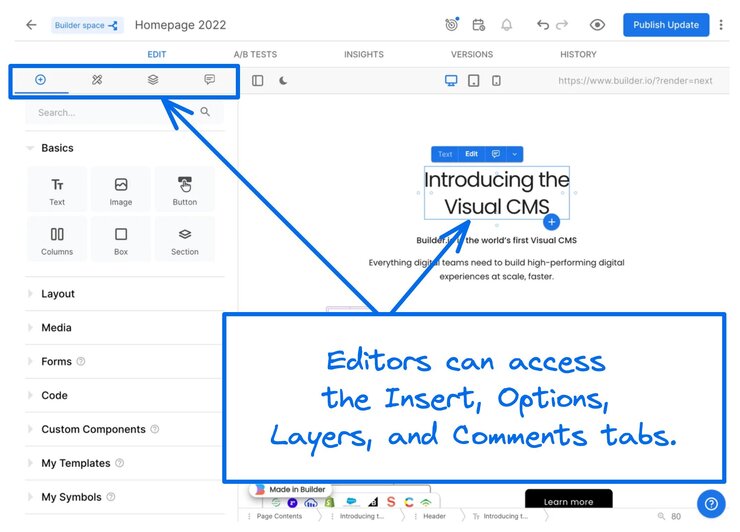
Task: Switch to the HISTORY tab
Action: pyautogui.click(x=578, y=54)
